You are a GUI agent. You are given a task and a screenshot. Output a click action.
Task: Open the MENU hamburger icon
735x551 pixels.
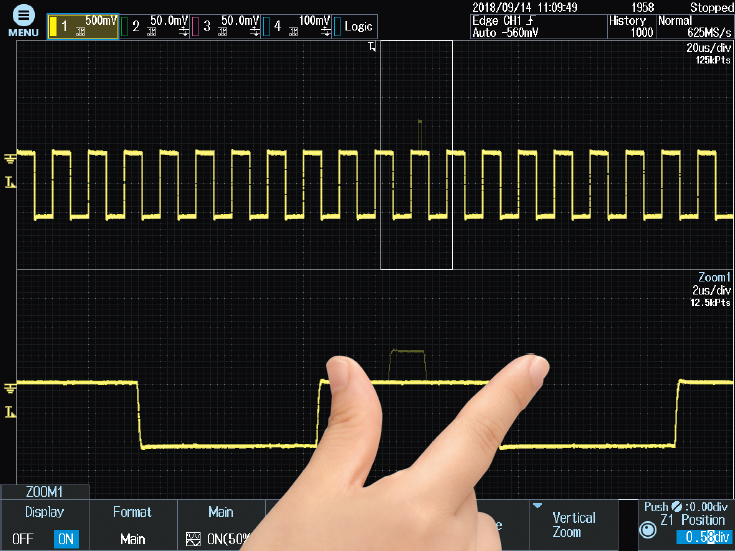click(23, 16)
